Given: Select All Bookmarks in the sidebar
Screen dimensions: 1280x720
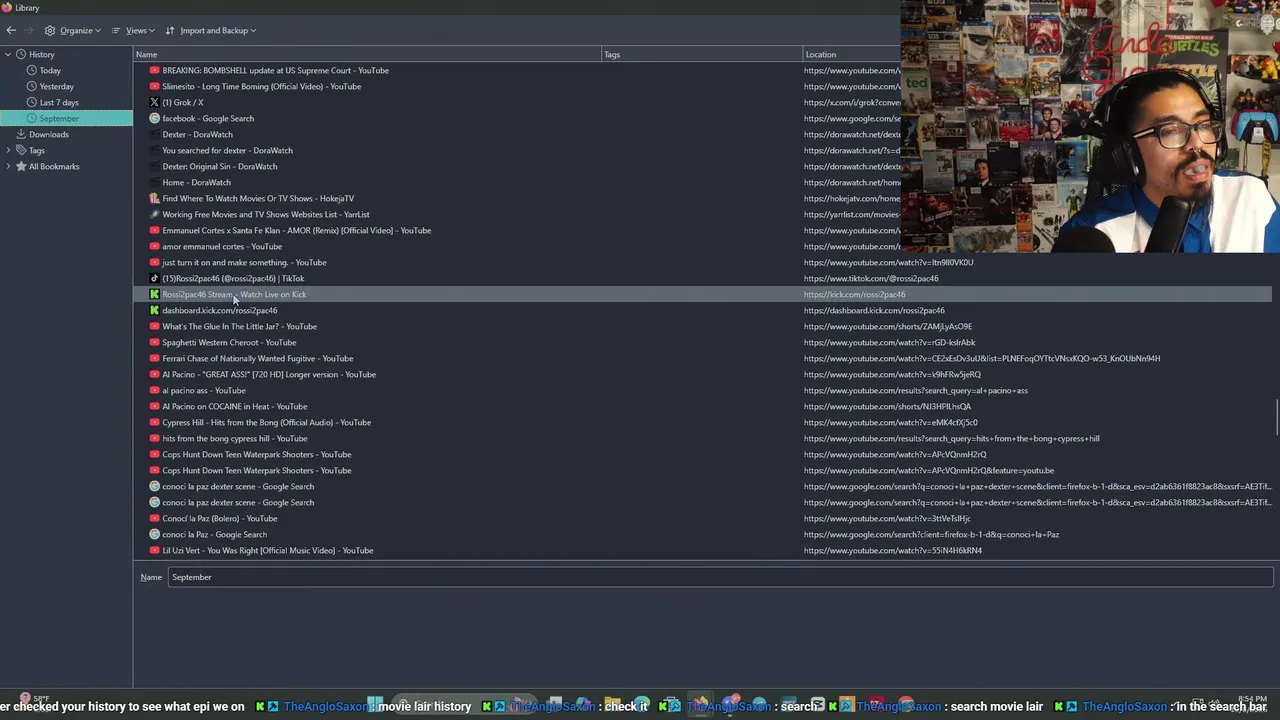Looking at the screenshot, I should 54,166.
